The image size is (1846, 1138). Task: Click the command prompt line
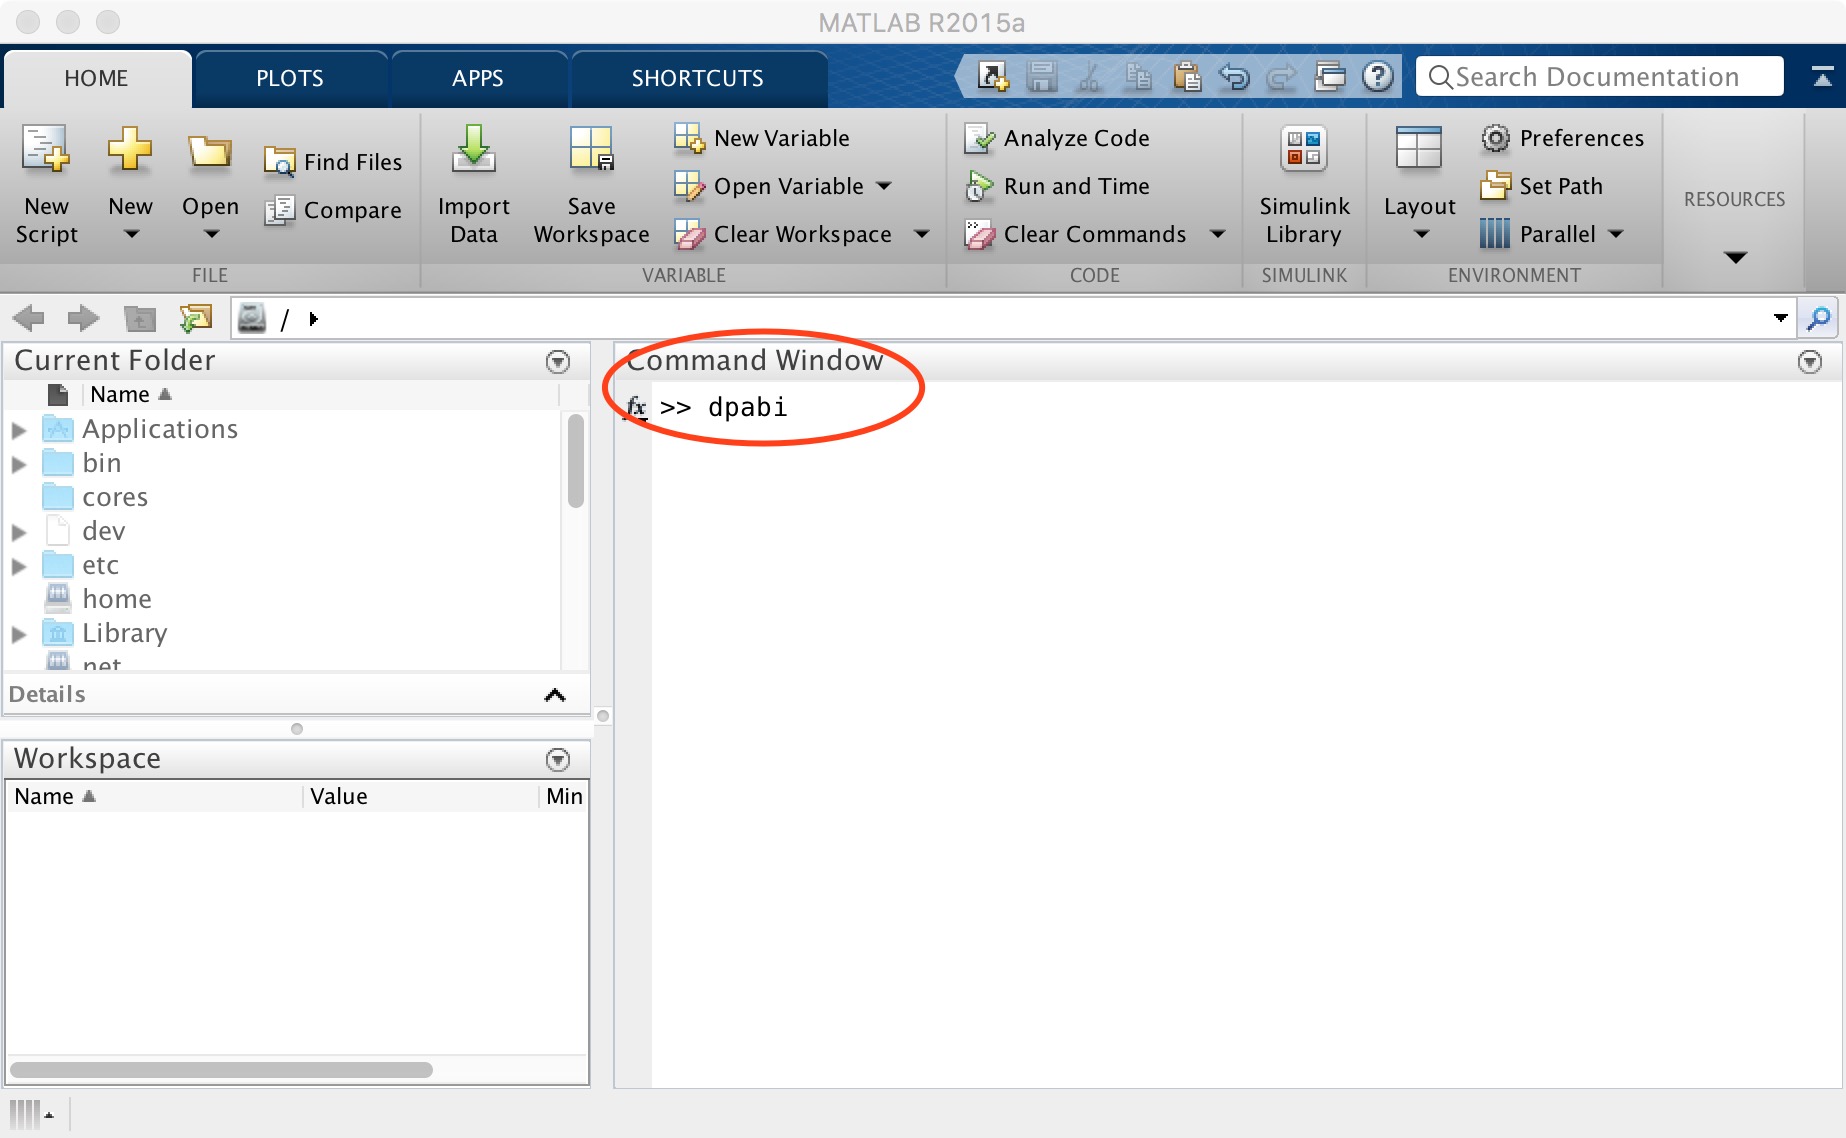pyautogui.click(x=1245, y=407)
